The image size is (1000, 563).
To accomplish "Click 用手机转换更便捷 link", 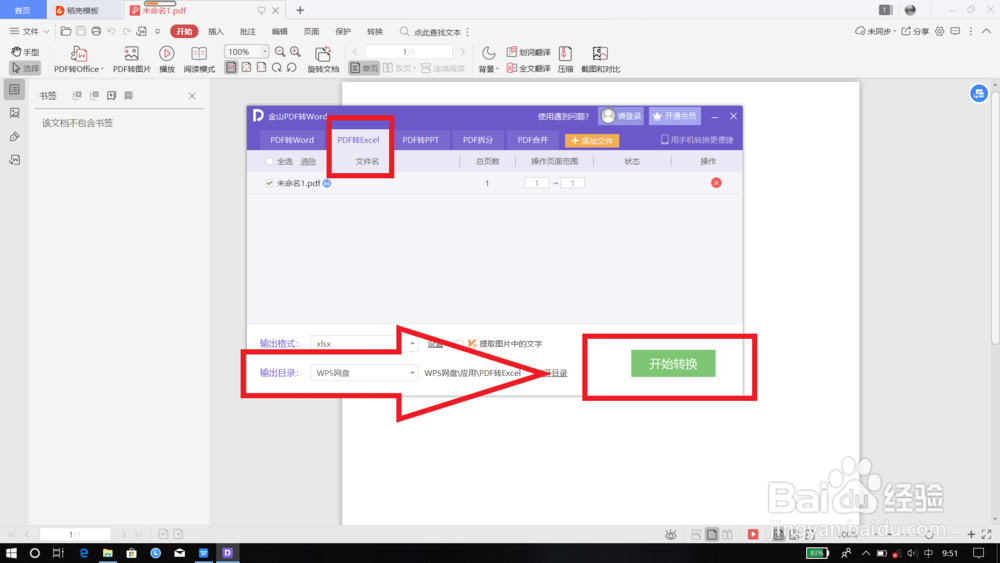I will (697, 140).
